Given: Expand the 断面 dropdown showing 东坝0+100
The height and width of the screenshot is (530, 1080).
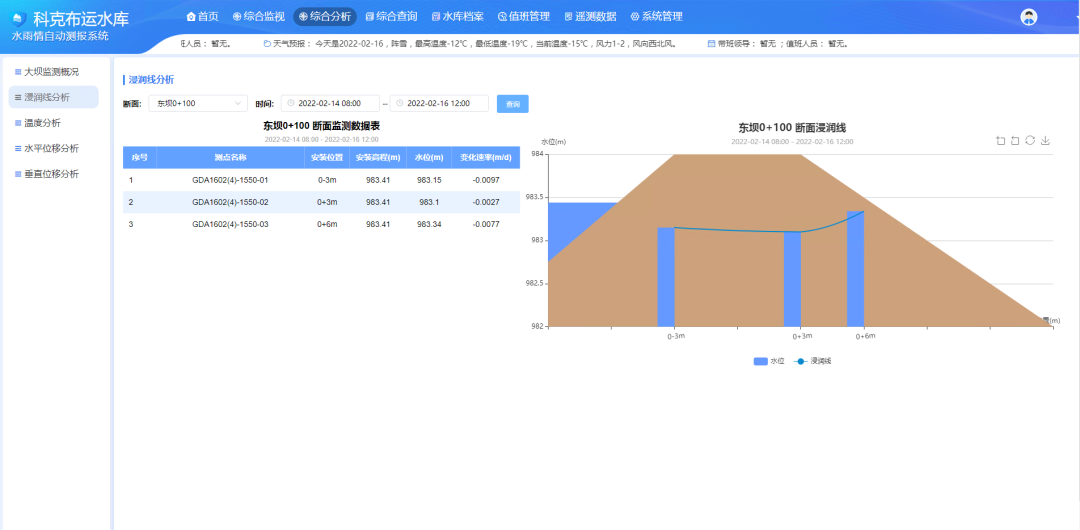Looking at the screenshot, I should point(198,103).
